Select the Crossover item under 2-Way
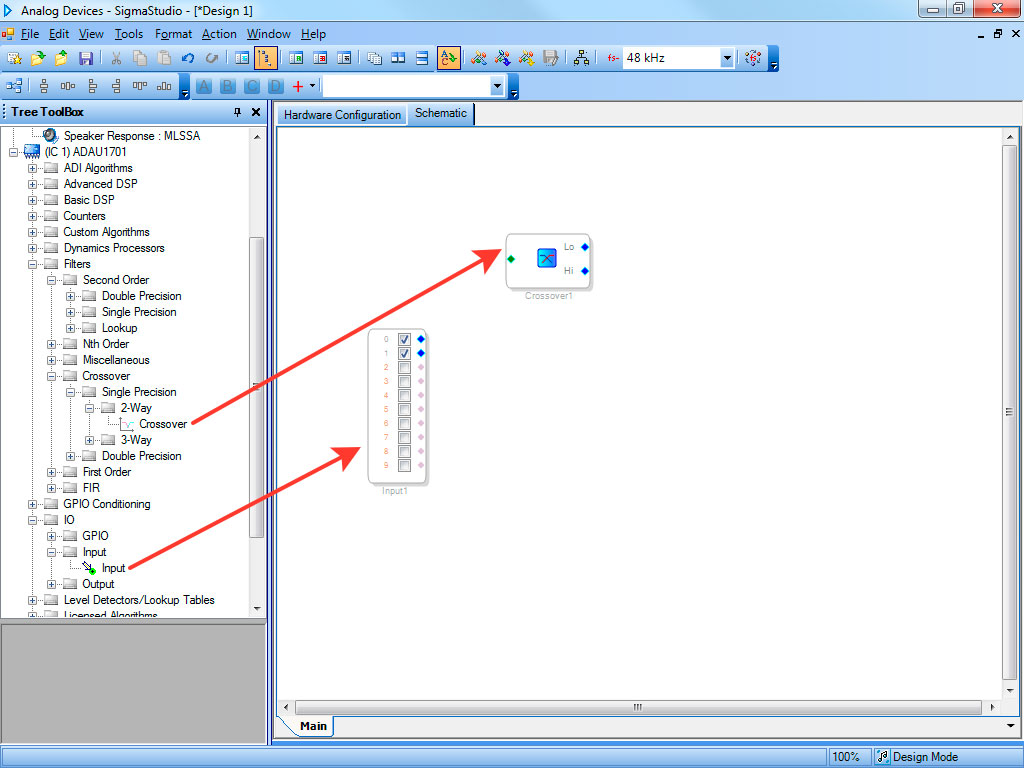Screen dimensions: 1024x768 click(x=162, y=424)
